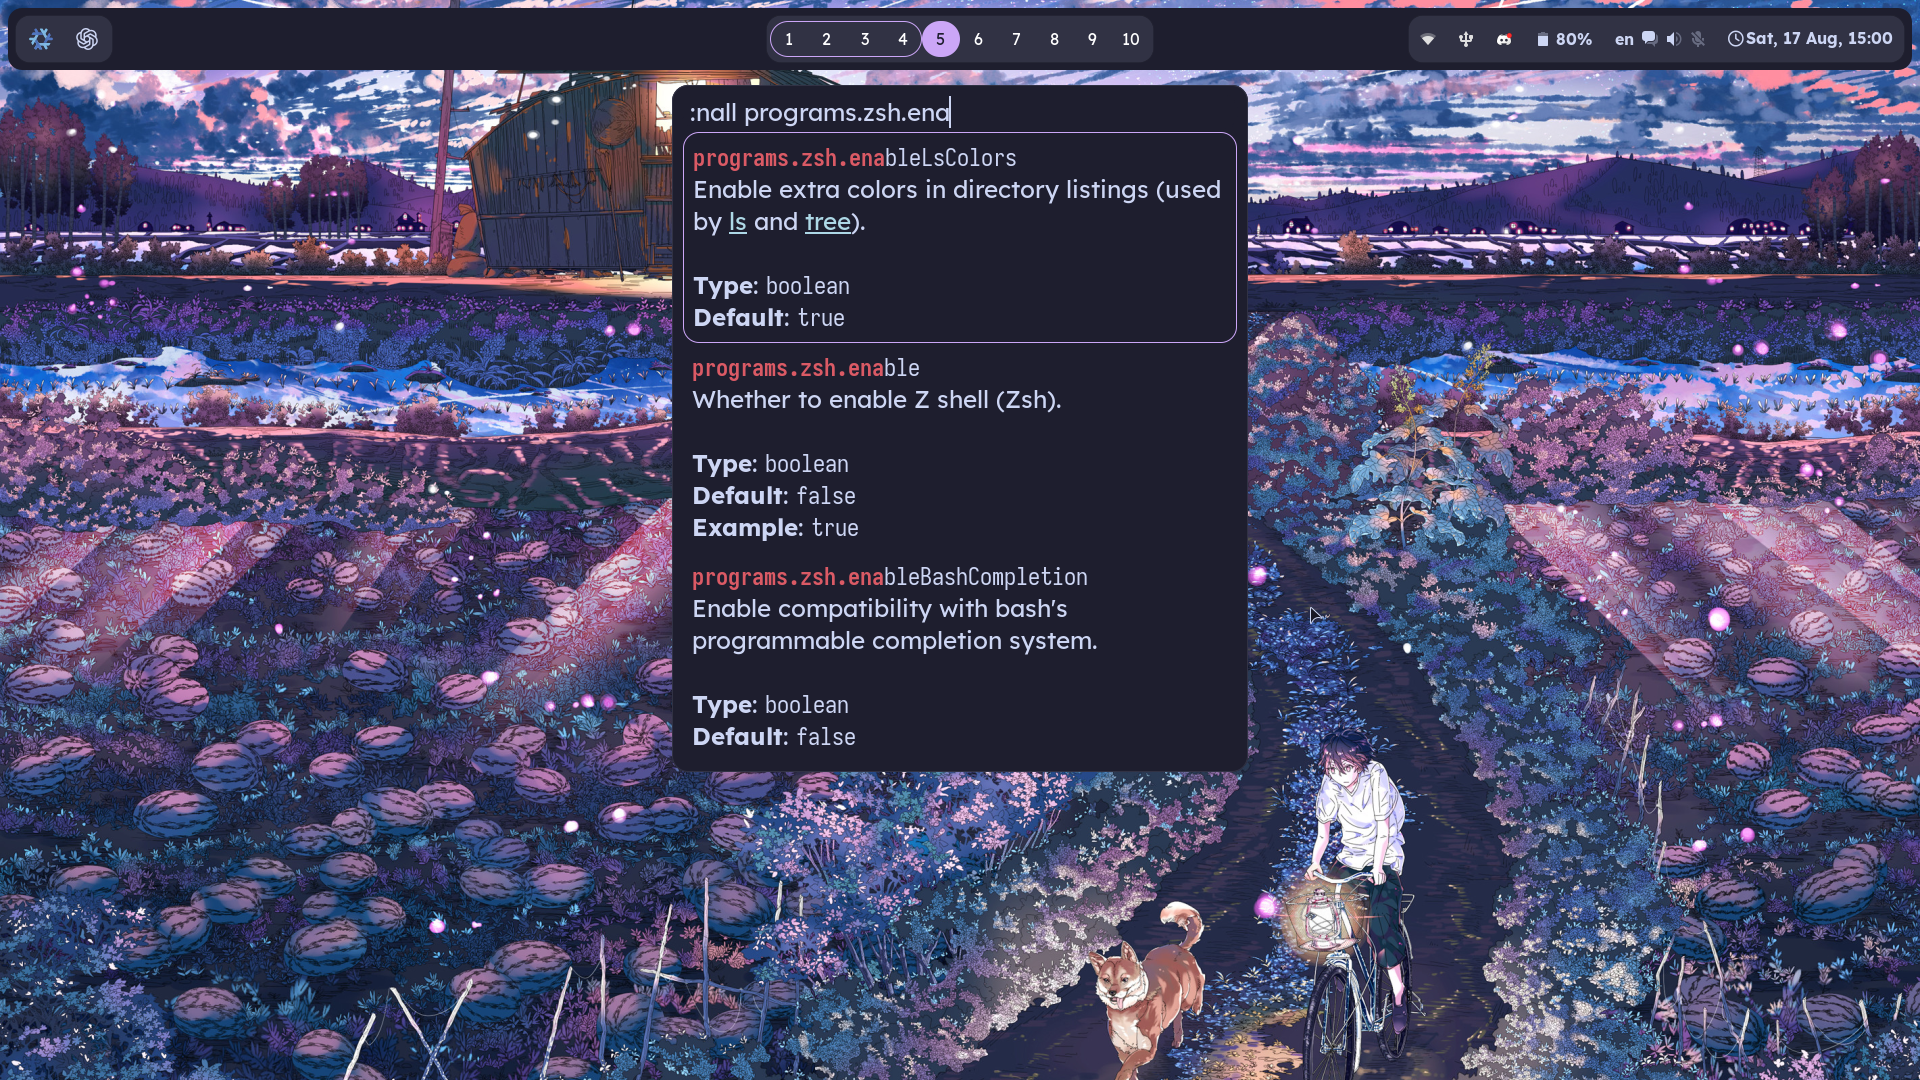Select the programs.zsh.enable result entry
Image resolution: width=1920 pixels, height=1080 pixels.
(x=959, y=447)
